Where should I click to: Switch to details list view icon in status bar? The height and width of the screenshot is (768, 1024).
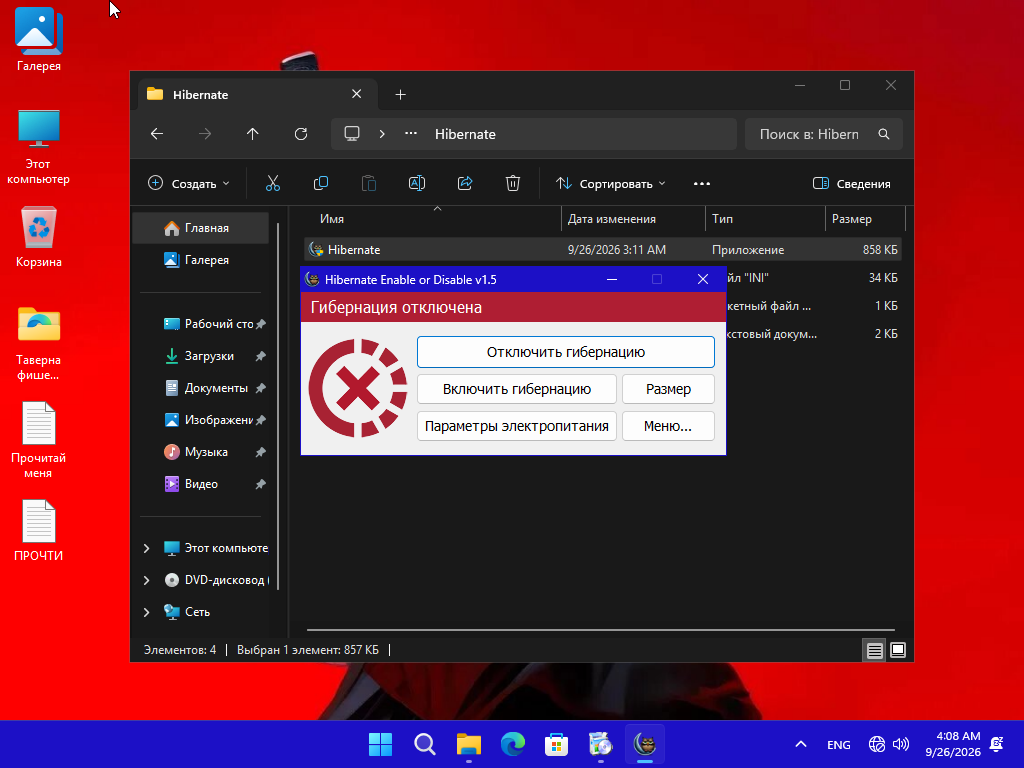[874, 650]
